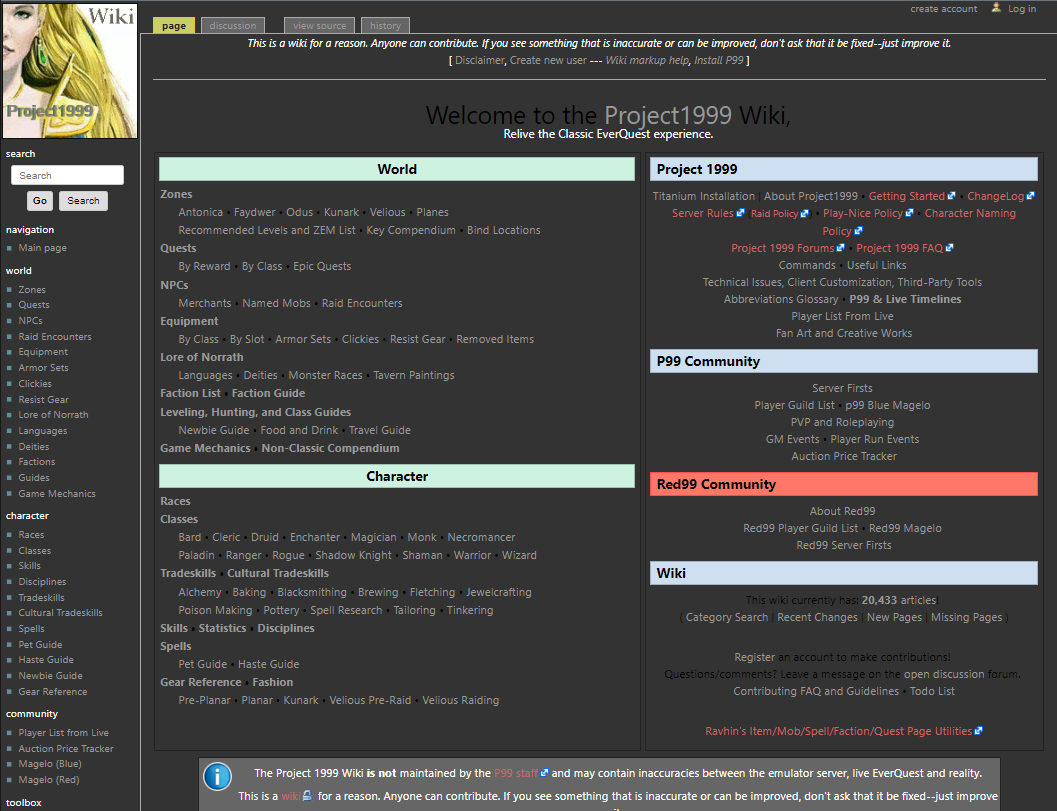The height and width of the screenshot is (811, 1057).
Task: Open p99 Blue Magelo link
Action: click(x=887, y=405)
